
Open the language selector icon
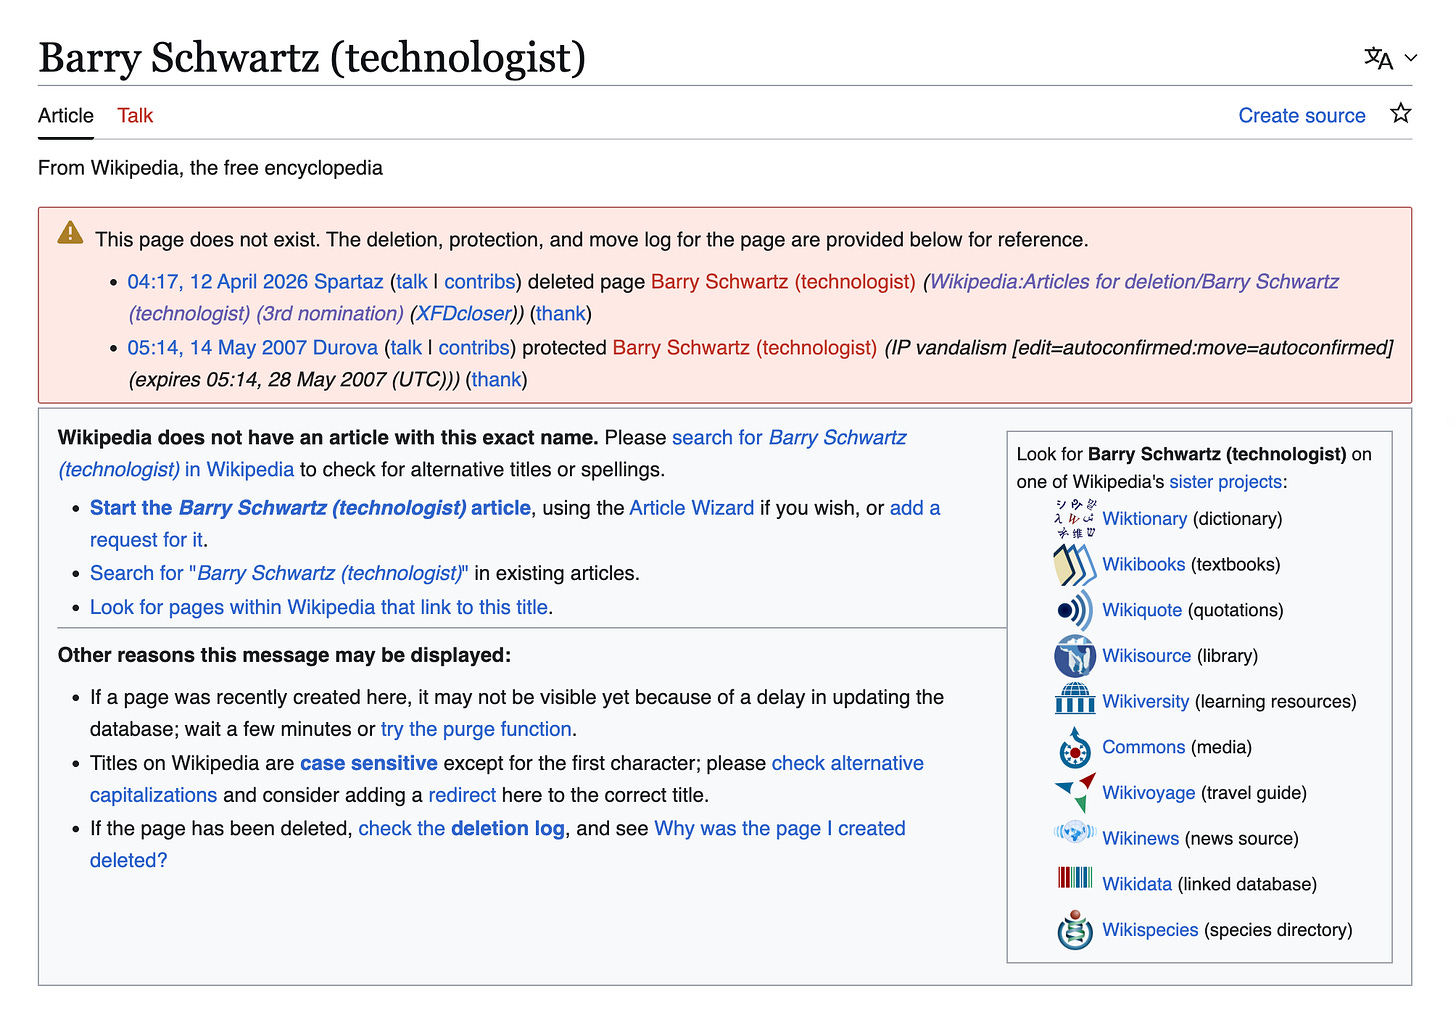pyautogui.click(x=1378, y=59)
